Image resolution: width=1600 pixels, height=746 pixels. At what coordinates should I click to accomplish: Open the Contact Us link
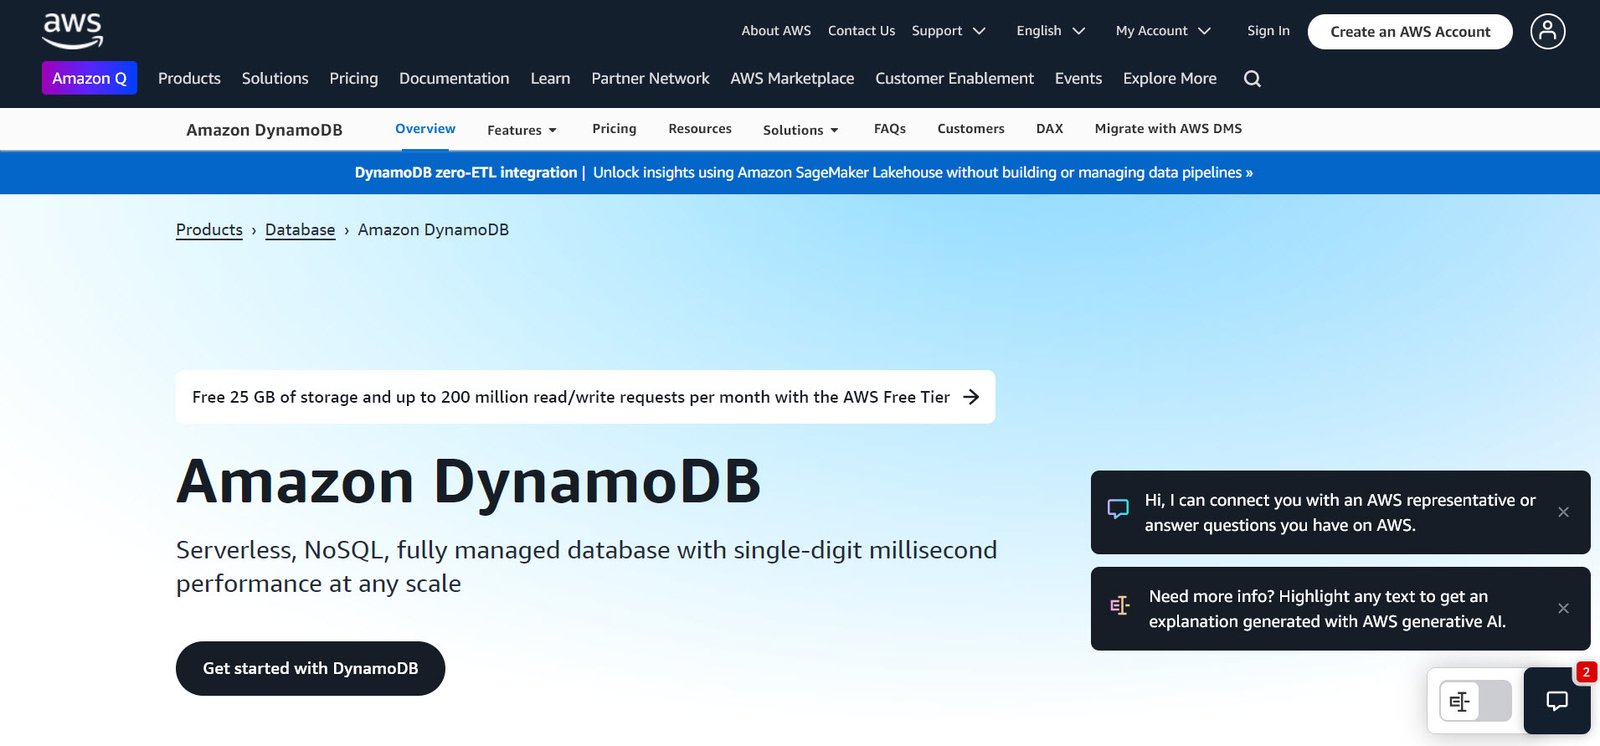861,31
